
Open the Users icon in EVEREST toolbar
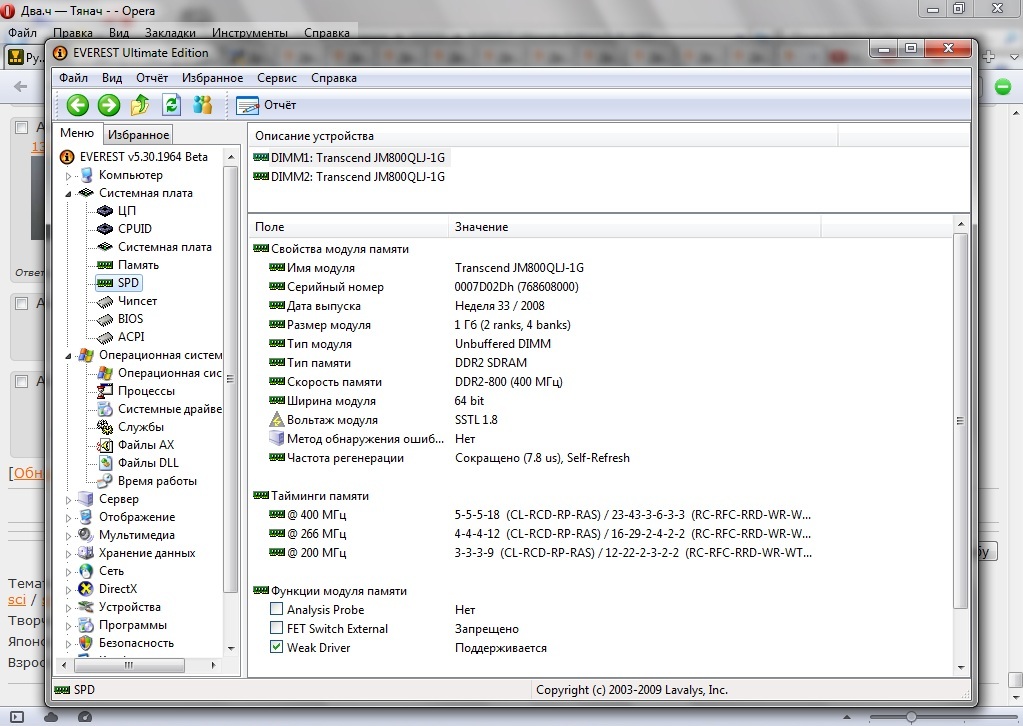click(x=203, y=105)
